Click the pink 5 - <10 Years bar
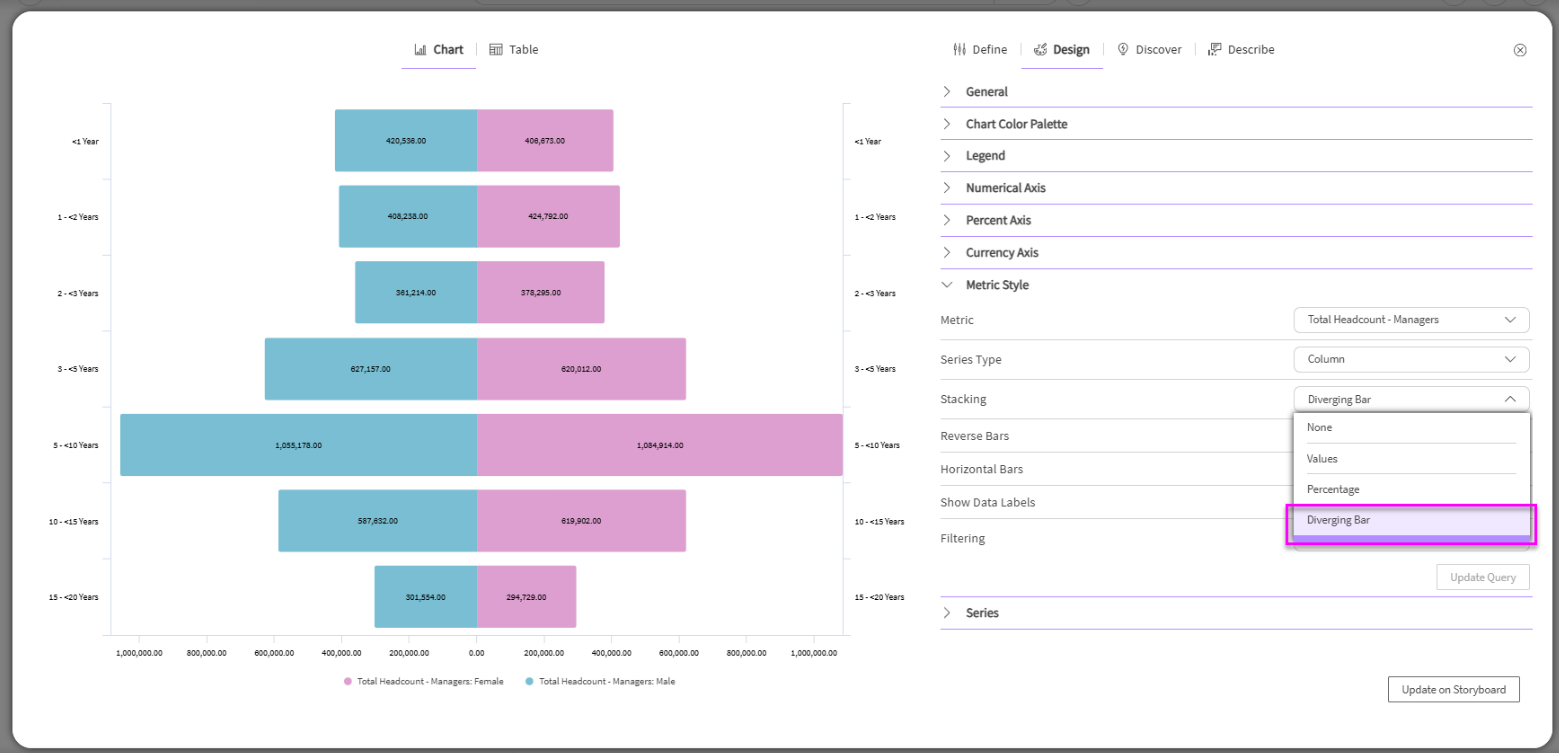The height and width of the screenshot is (753, 1559). click(x=660, y=445)
